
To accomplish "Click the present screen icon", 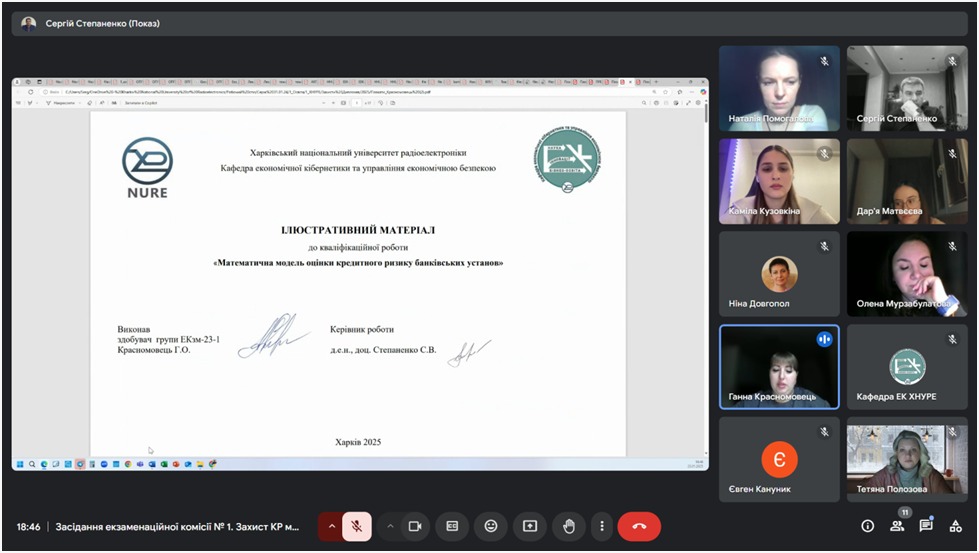I will click(530, 526).
